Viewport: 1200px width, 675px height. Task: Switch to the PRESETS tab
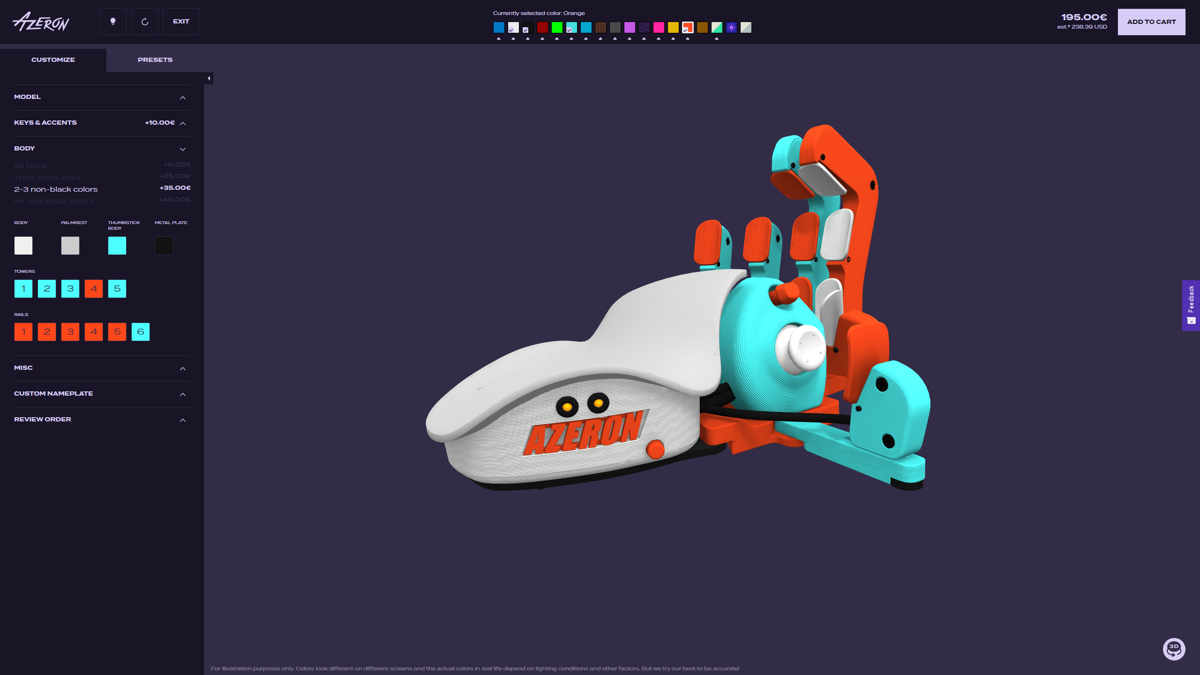[155, 60]
